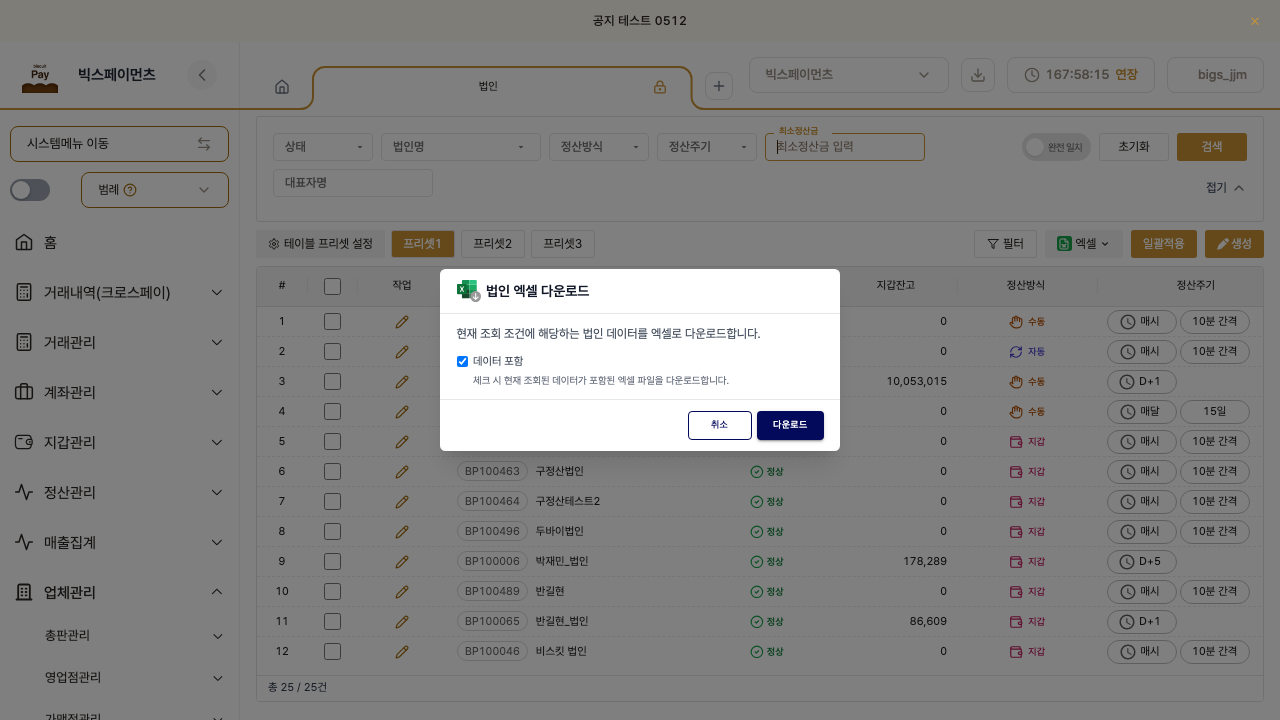Viewport: 1280px width, 720px height.
Task: Check the row 6 selection checkbox
Action: (x=333, y=471)
